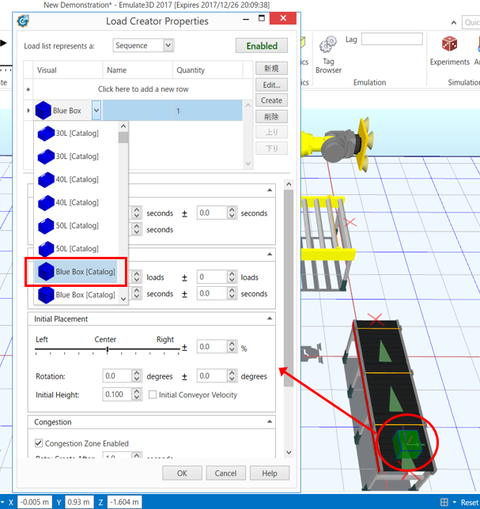Click the Blue Box visual cell icon

click(43, 110)
